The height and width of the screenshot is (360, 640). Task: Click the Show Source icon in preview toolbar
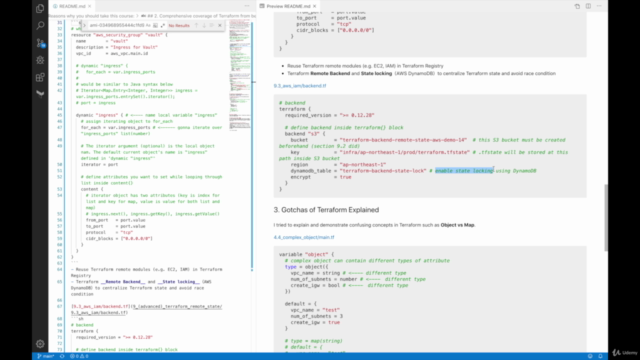(577, 6)
